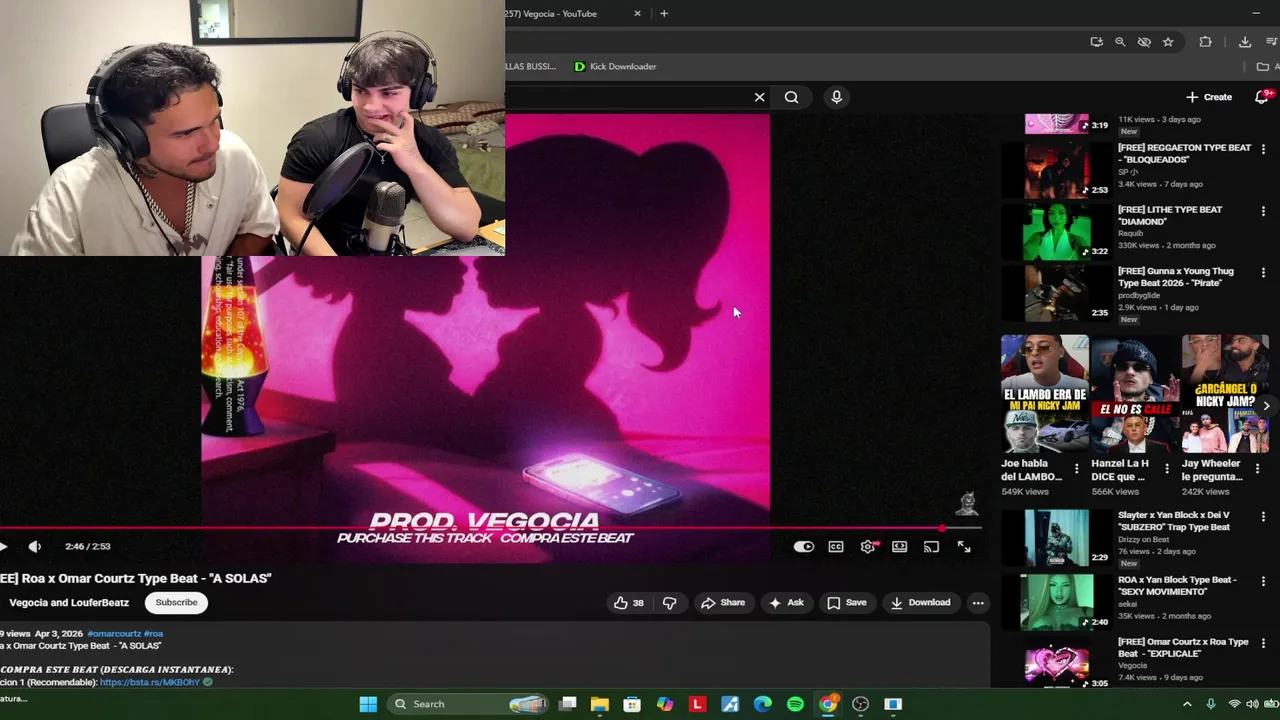Switch to theater mode
1280x720 pixels.
[x=900, y=546]
